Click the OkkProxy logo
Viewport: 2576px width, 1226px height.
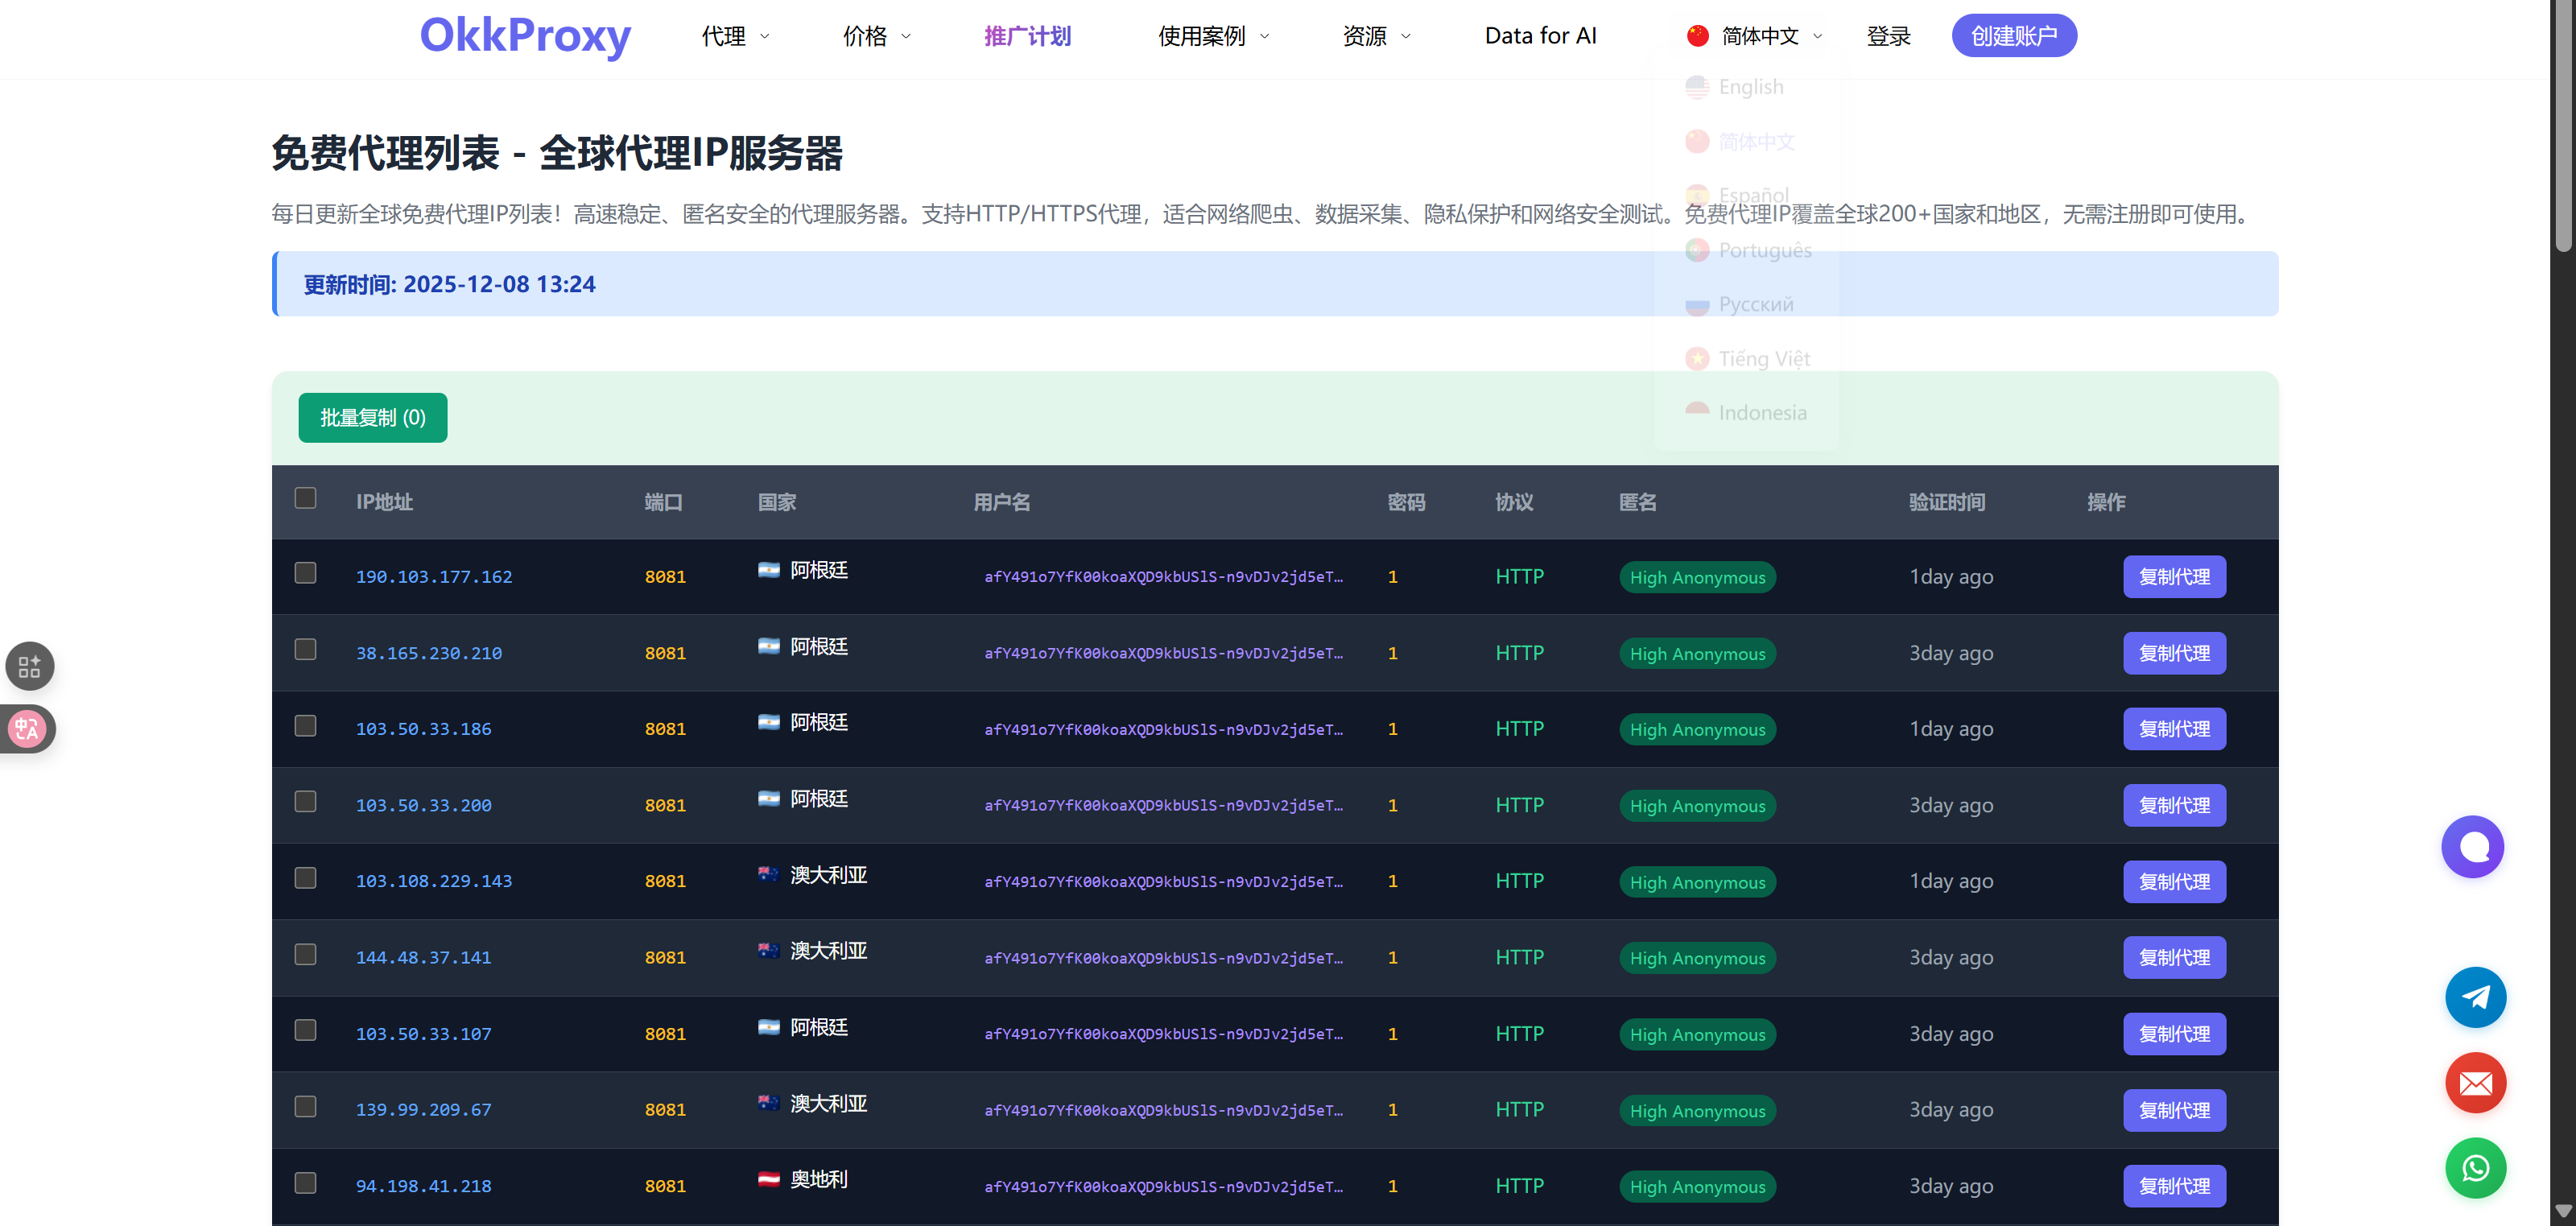point(525,36)
